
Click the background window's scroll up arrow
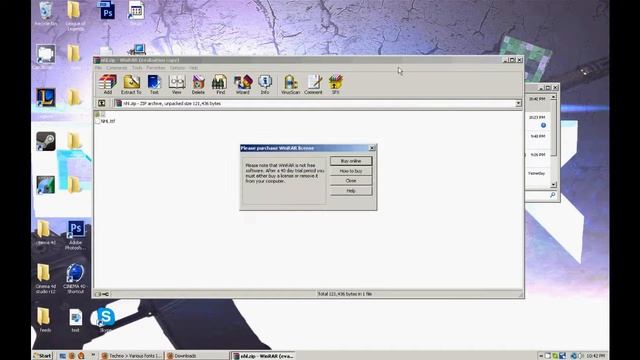pyautogui.click(x=553, y=97)
